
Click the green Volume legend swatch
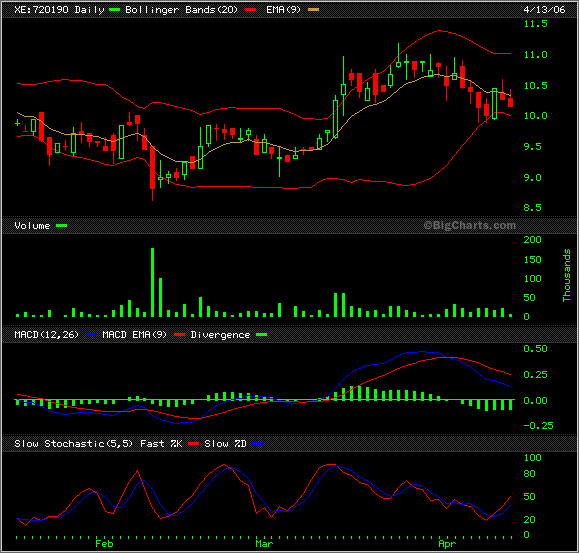[x=61, y=226]
